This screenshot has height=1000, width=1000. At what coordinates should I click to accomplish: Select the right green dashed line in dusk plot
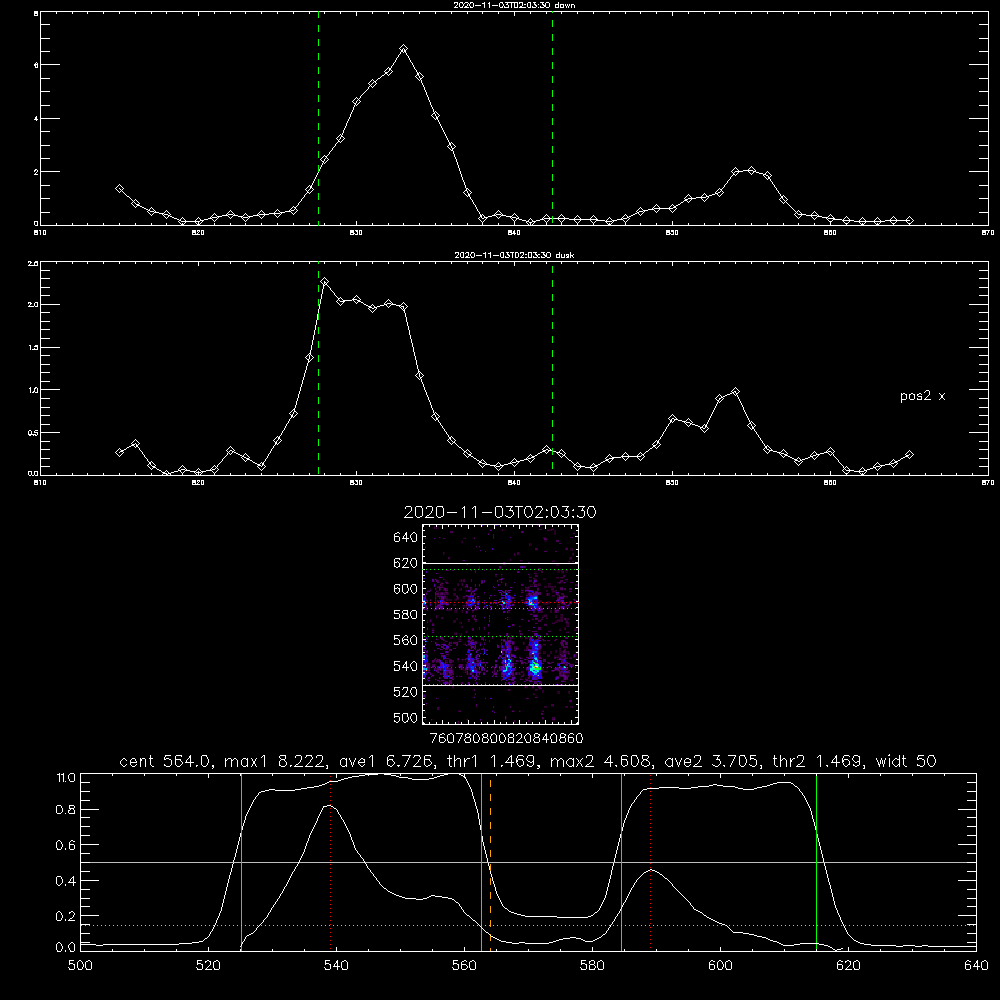(552, 368)
